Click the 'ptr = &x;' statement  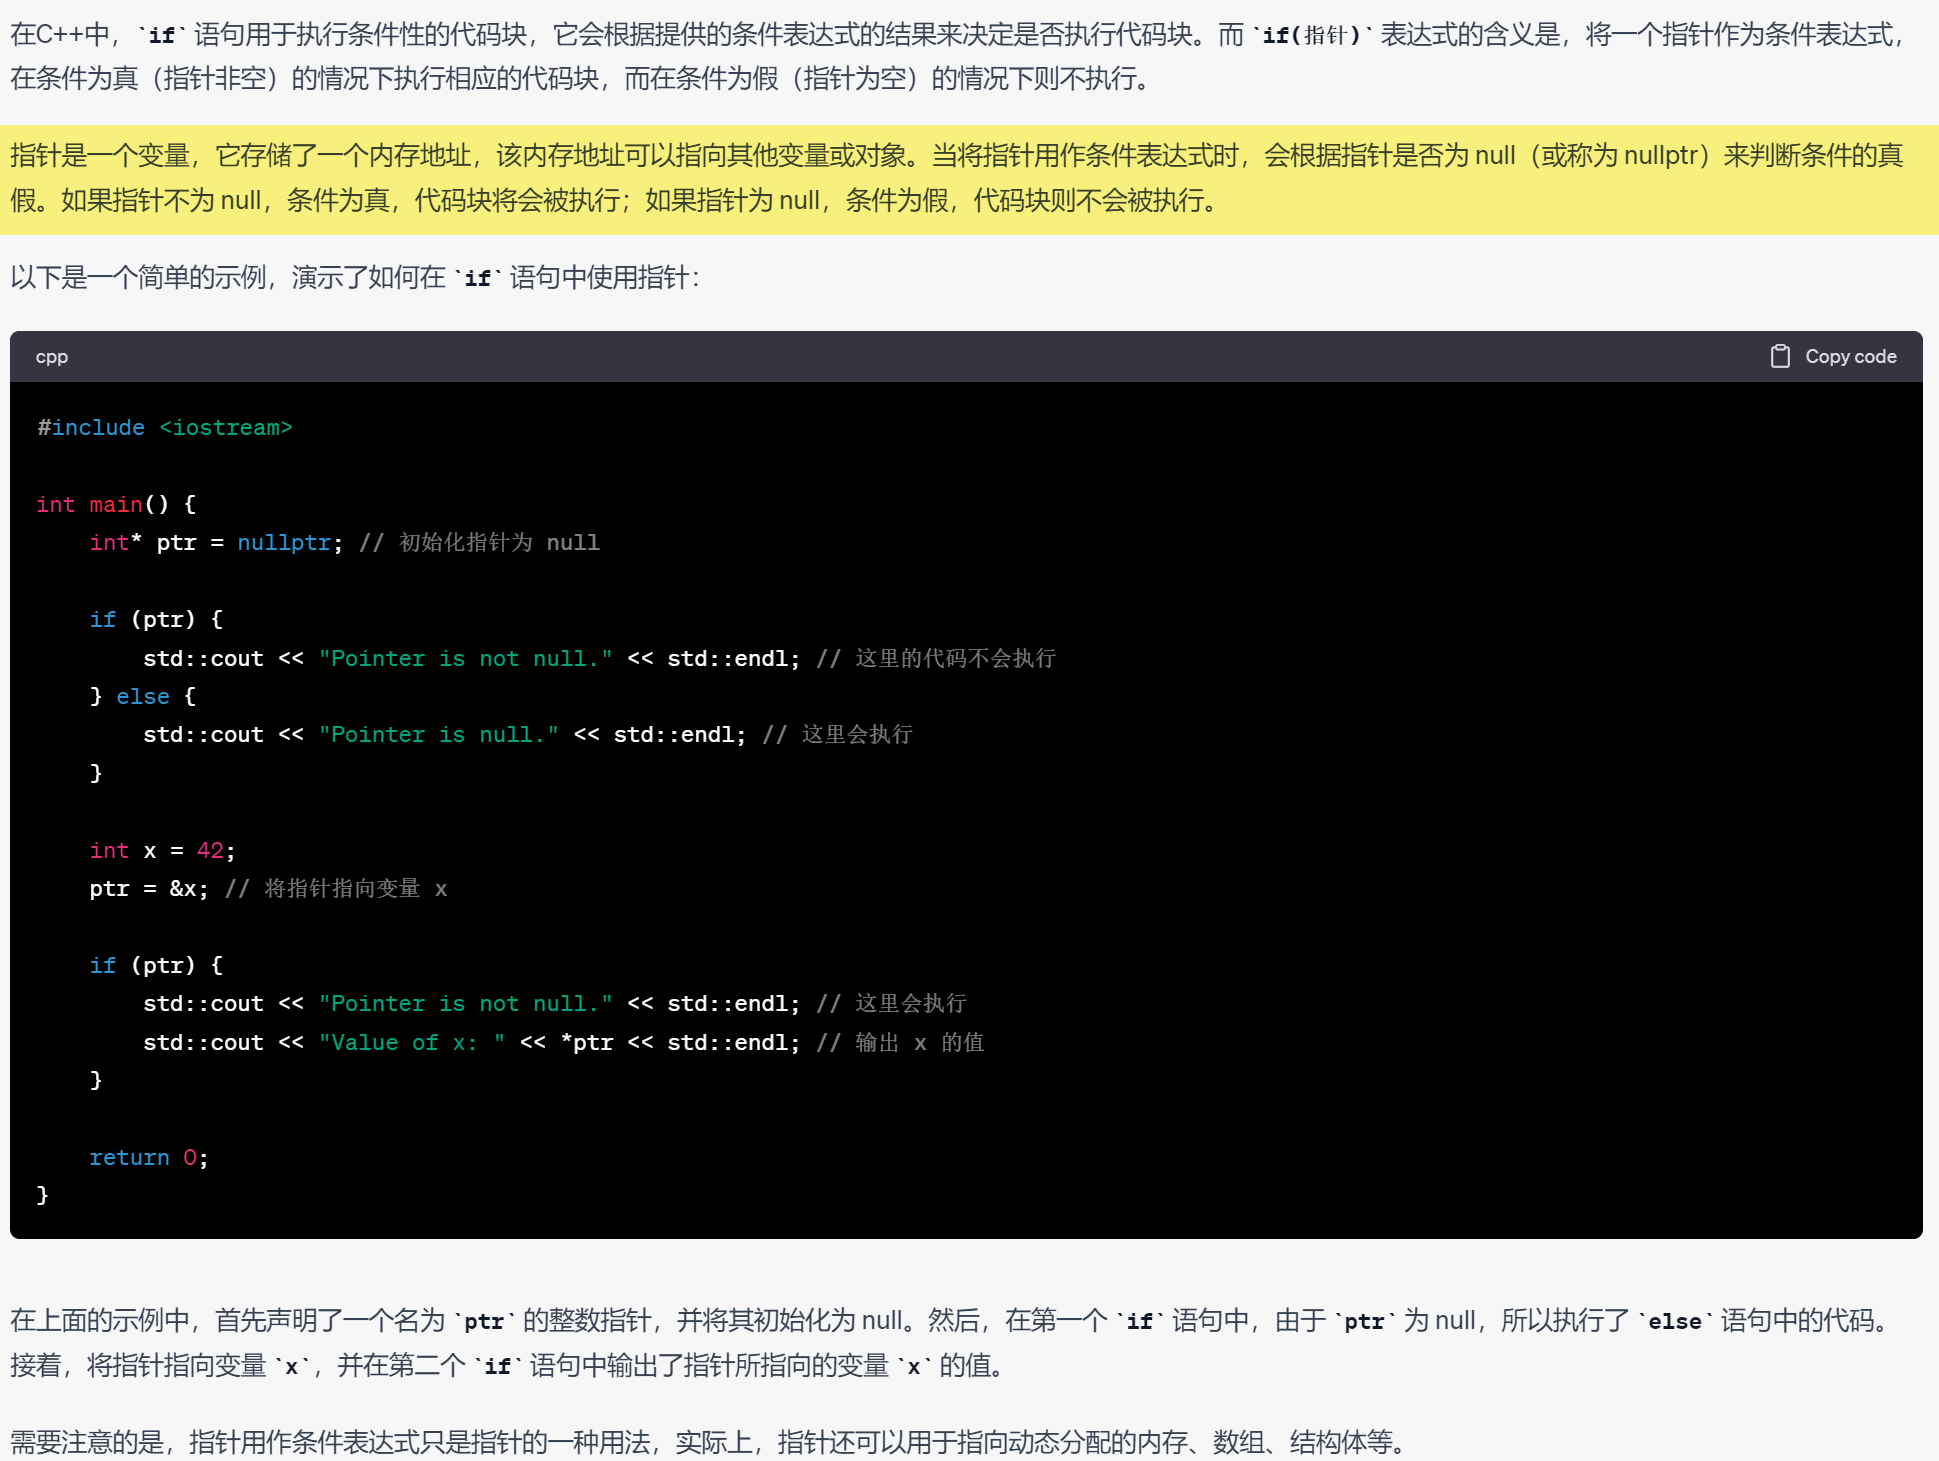[x=149, y=889]
